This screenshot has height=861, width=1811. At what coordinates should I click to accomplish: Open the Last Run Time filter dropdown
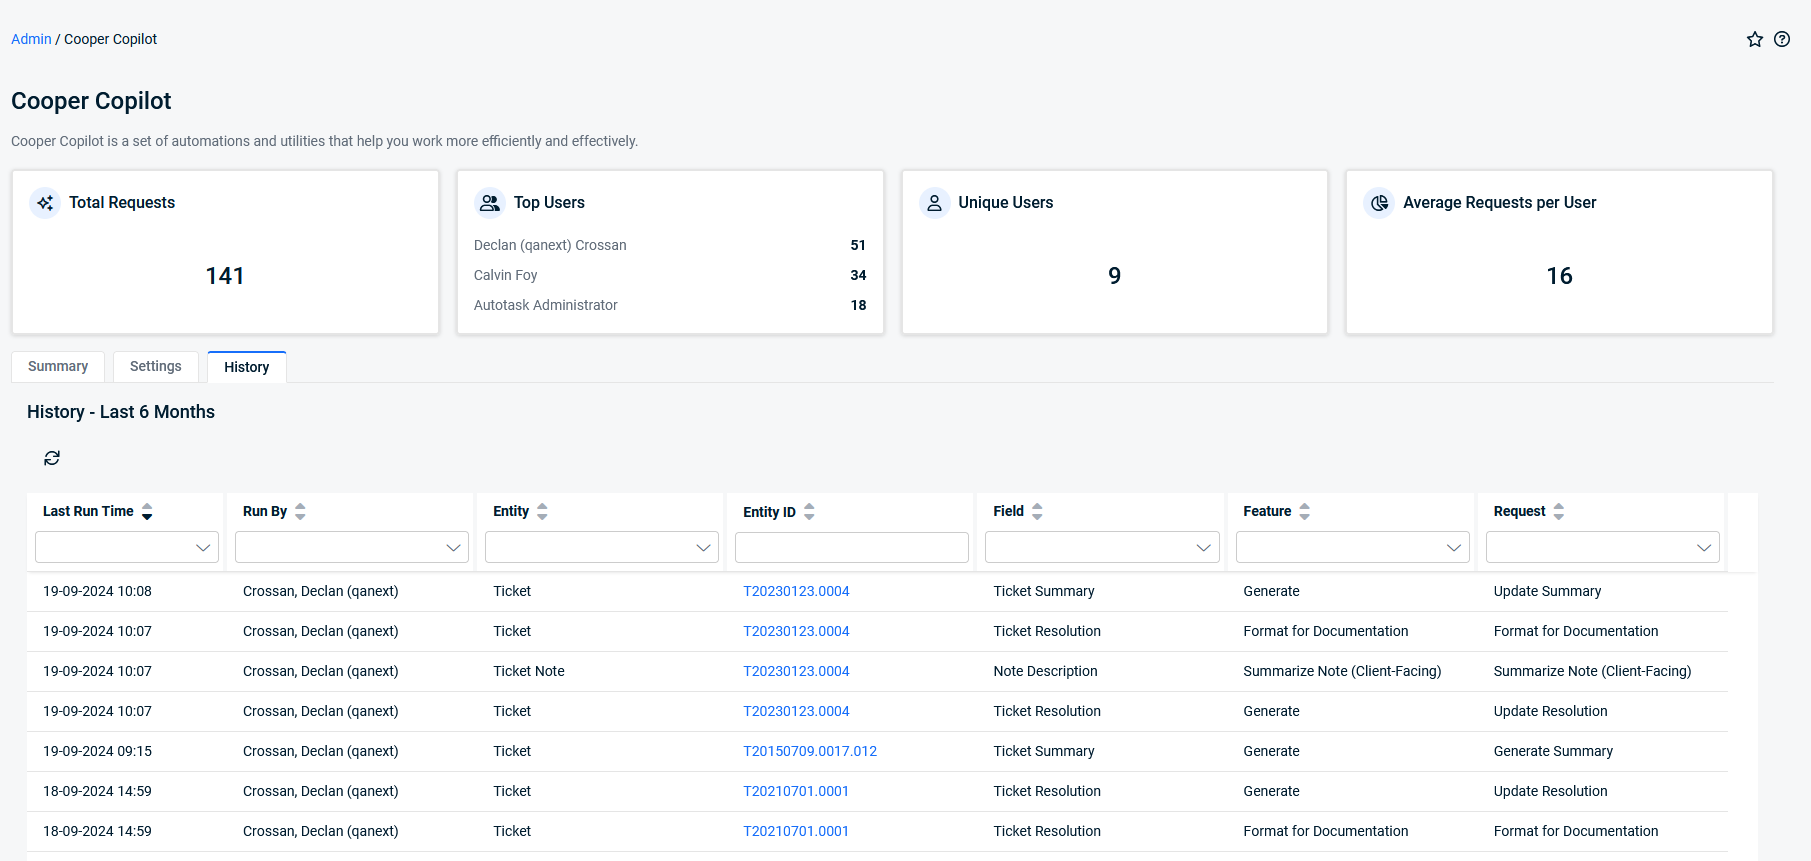[x=127, y=547]
